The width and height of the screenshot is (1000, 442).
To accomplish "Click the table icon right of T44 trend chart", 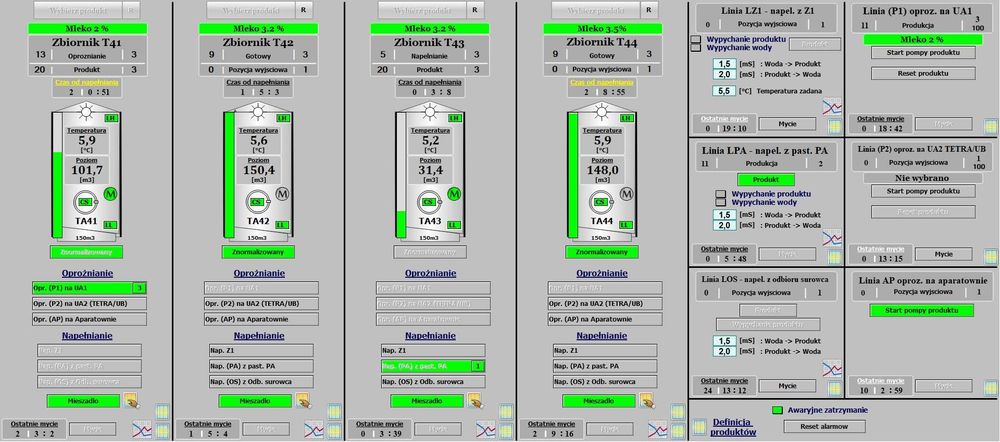I will coord(679,431).
